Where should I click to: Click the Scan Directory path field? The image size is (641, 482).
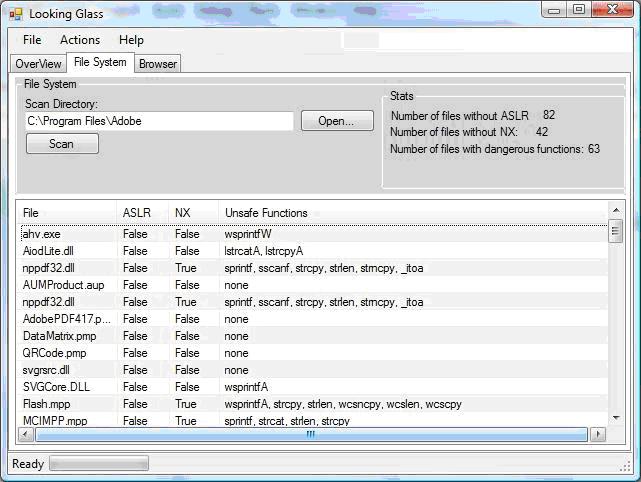(159, 121)
